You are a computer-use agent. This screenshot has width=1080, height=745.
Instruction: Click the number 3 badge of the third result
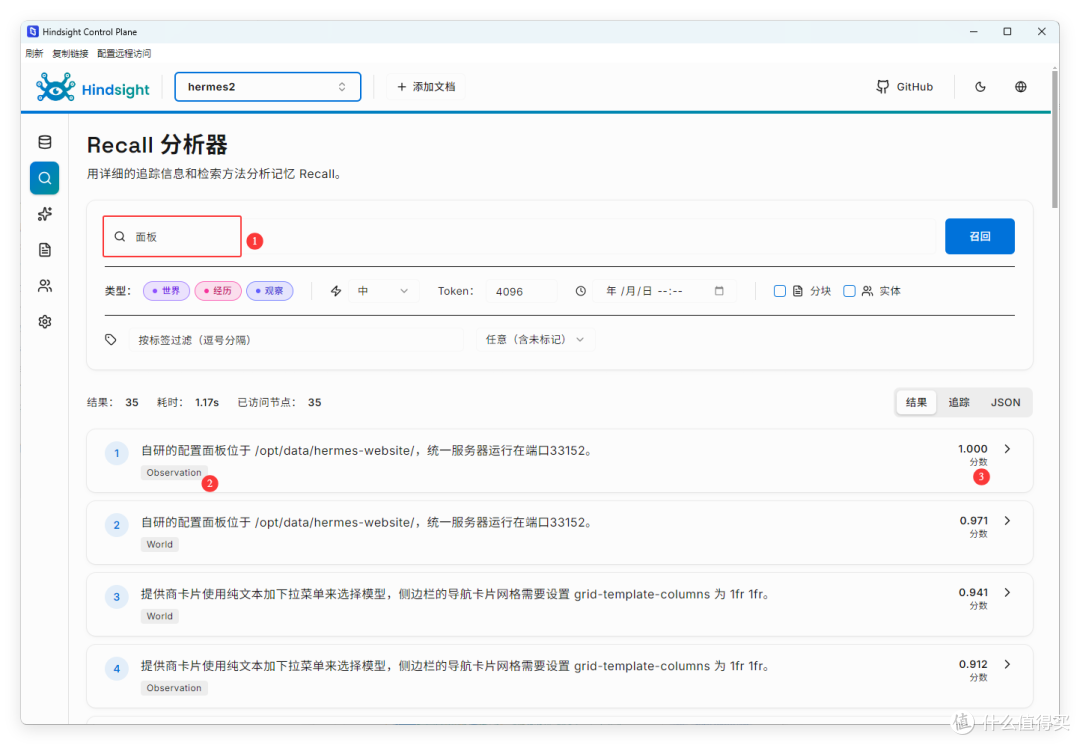[116, 597]
